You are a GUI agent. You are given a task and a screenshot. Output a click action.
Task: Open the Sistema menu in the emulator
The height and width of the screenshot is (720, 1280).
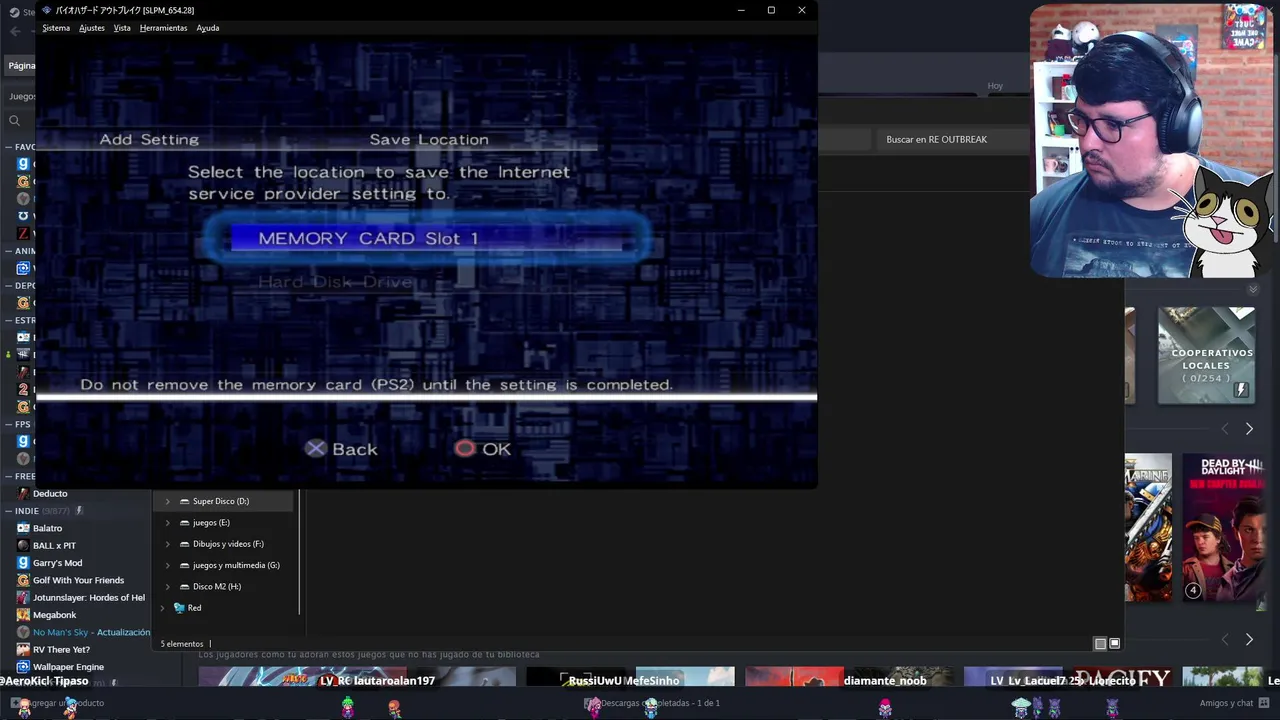point(56,28)
